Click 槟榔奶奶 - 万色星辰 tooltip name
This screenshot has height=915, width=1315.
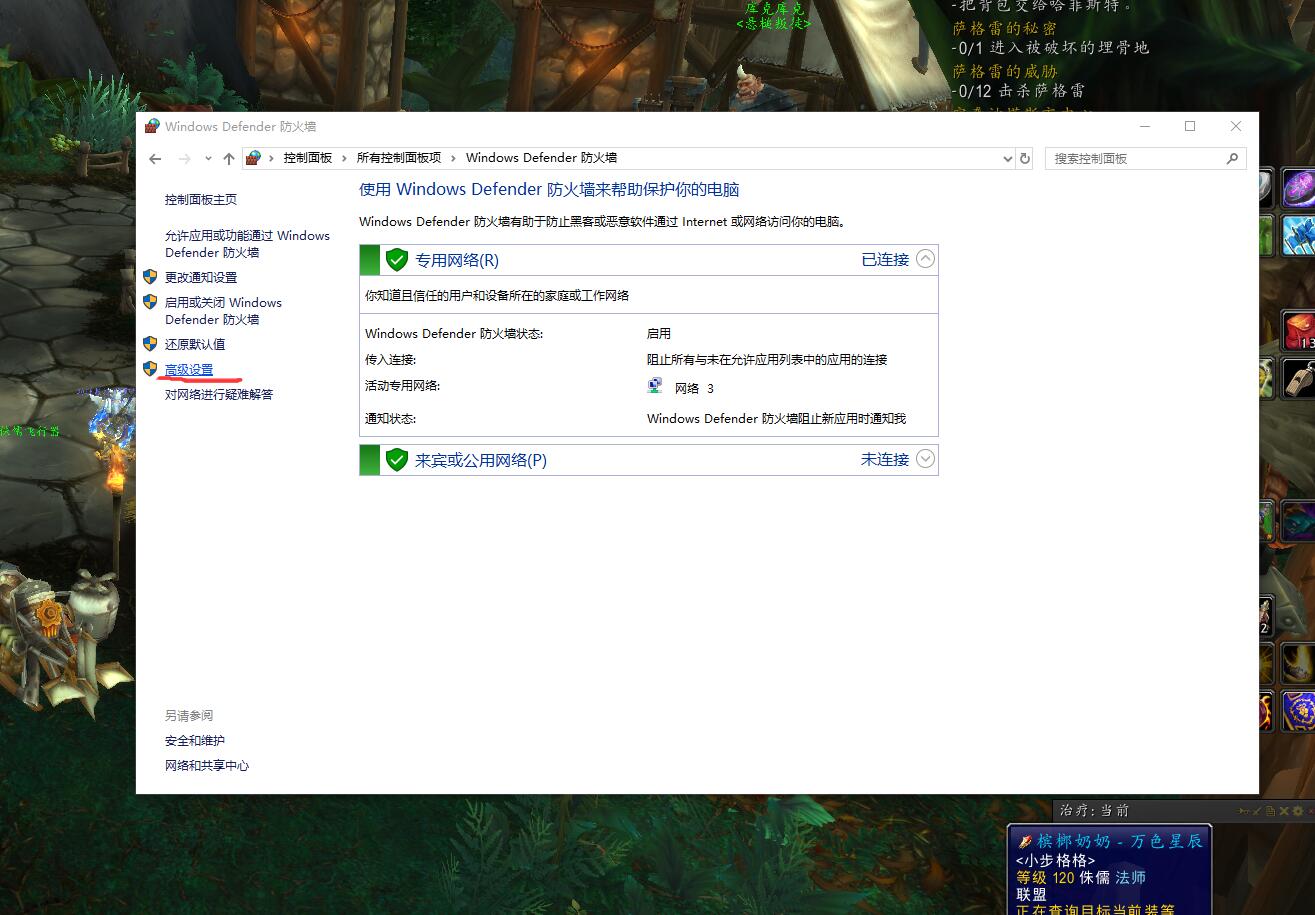pyautogui.click(x=1120, y=841)
